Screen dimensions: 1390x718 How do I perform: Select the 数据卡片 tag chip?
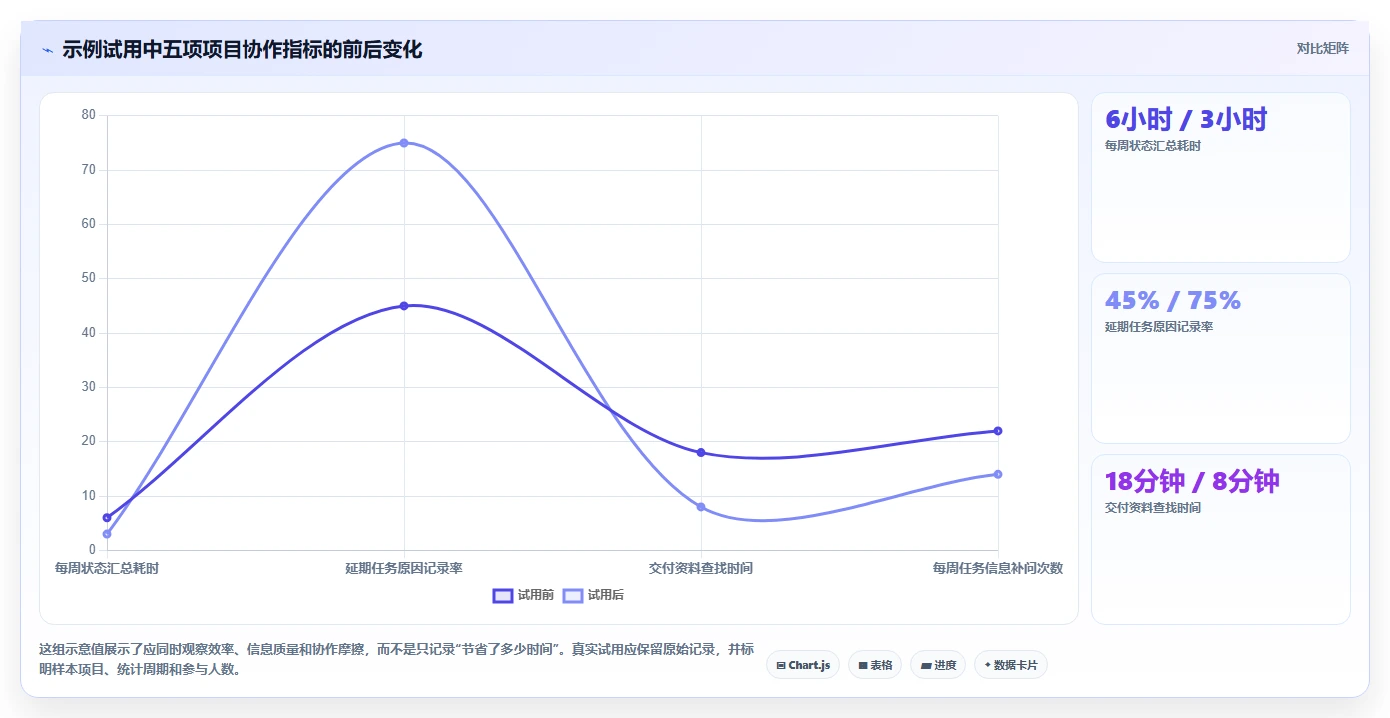click(1011, 665)
